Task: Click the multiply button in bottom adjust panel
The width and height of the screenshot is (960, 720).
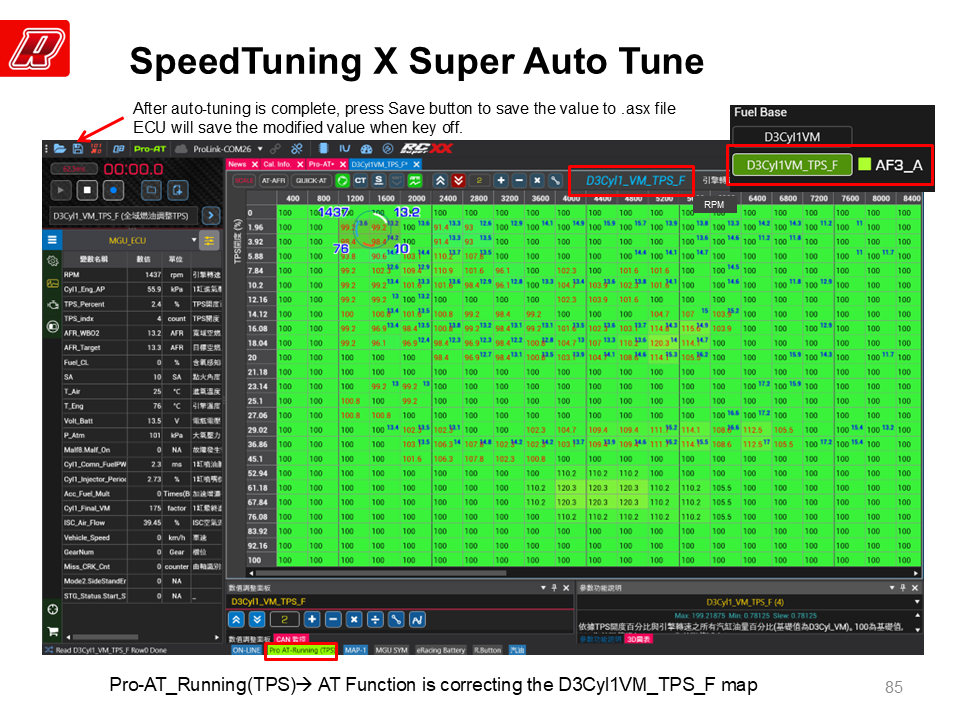Action: coord(354,620)
